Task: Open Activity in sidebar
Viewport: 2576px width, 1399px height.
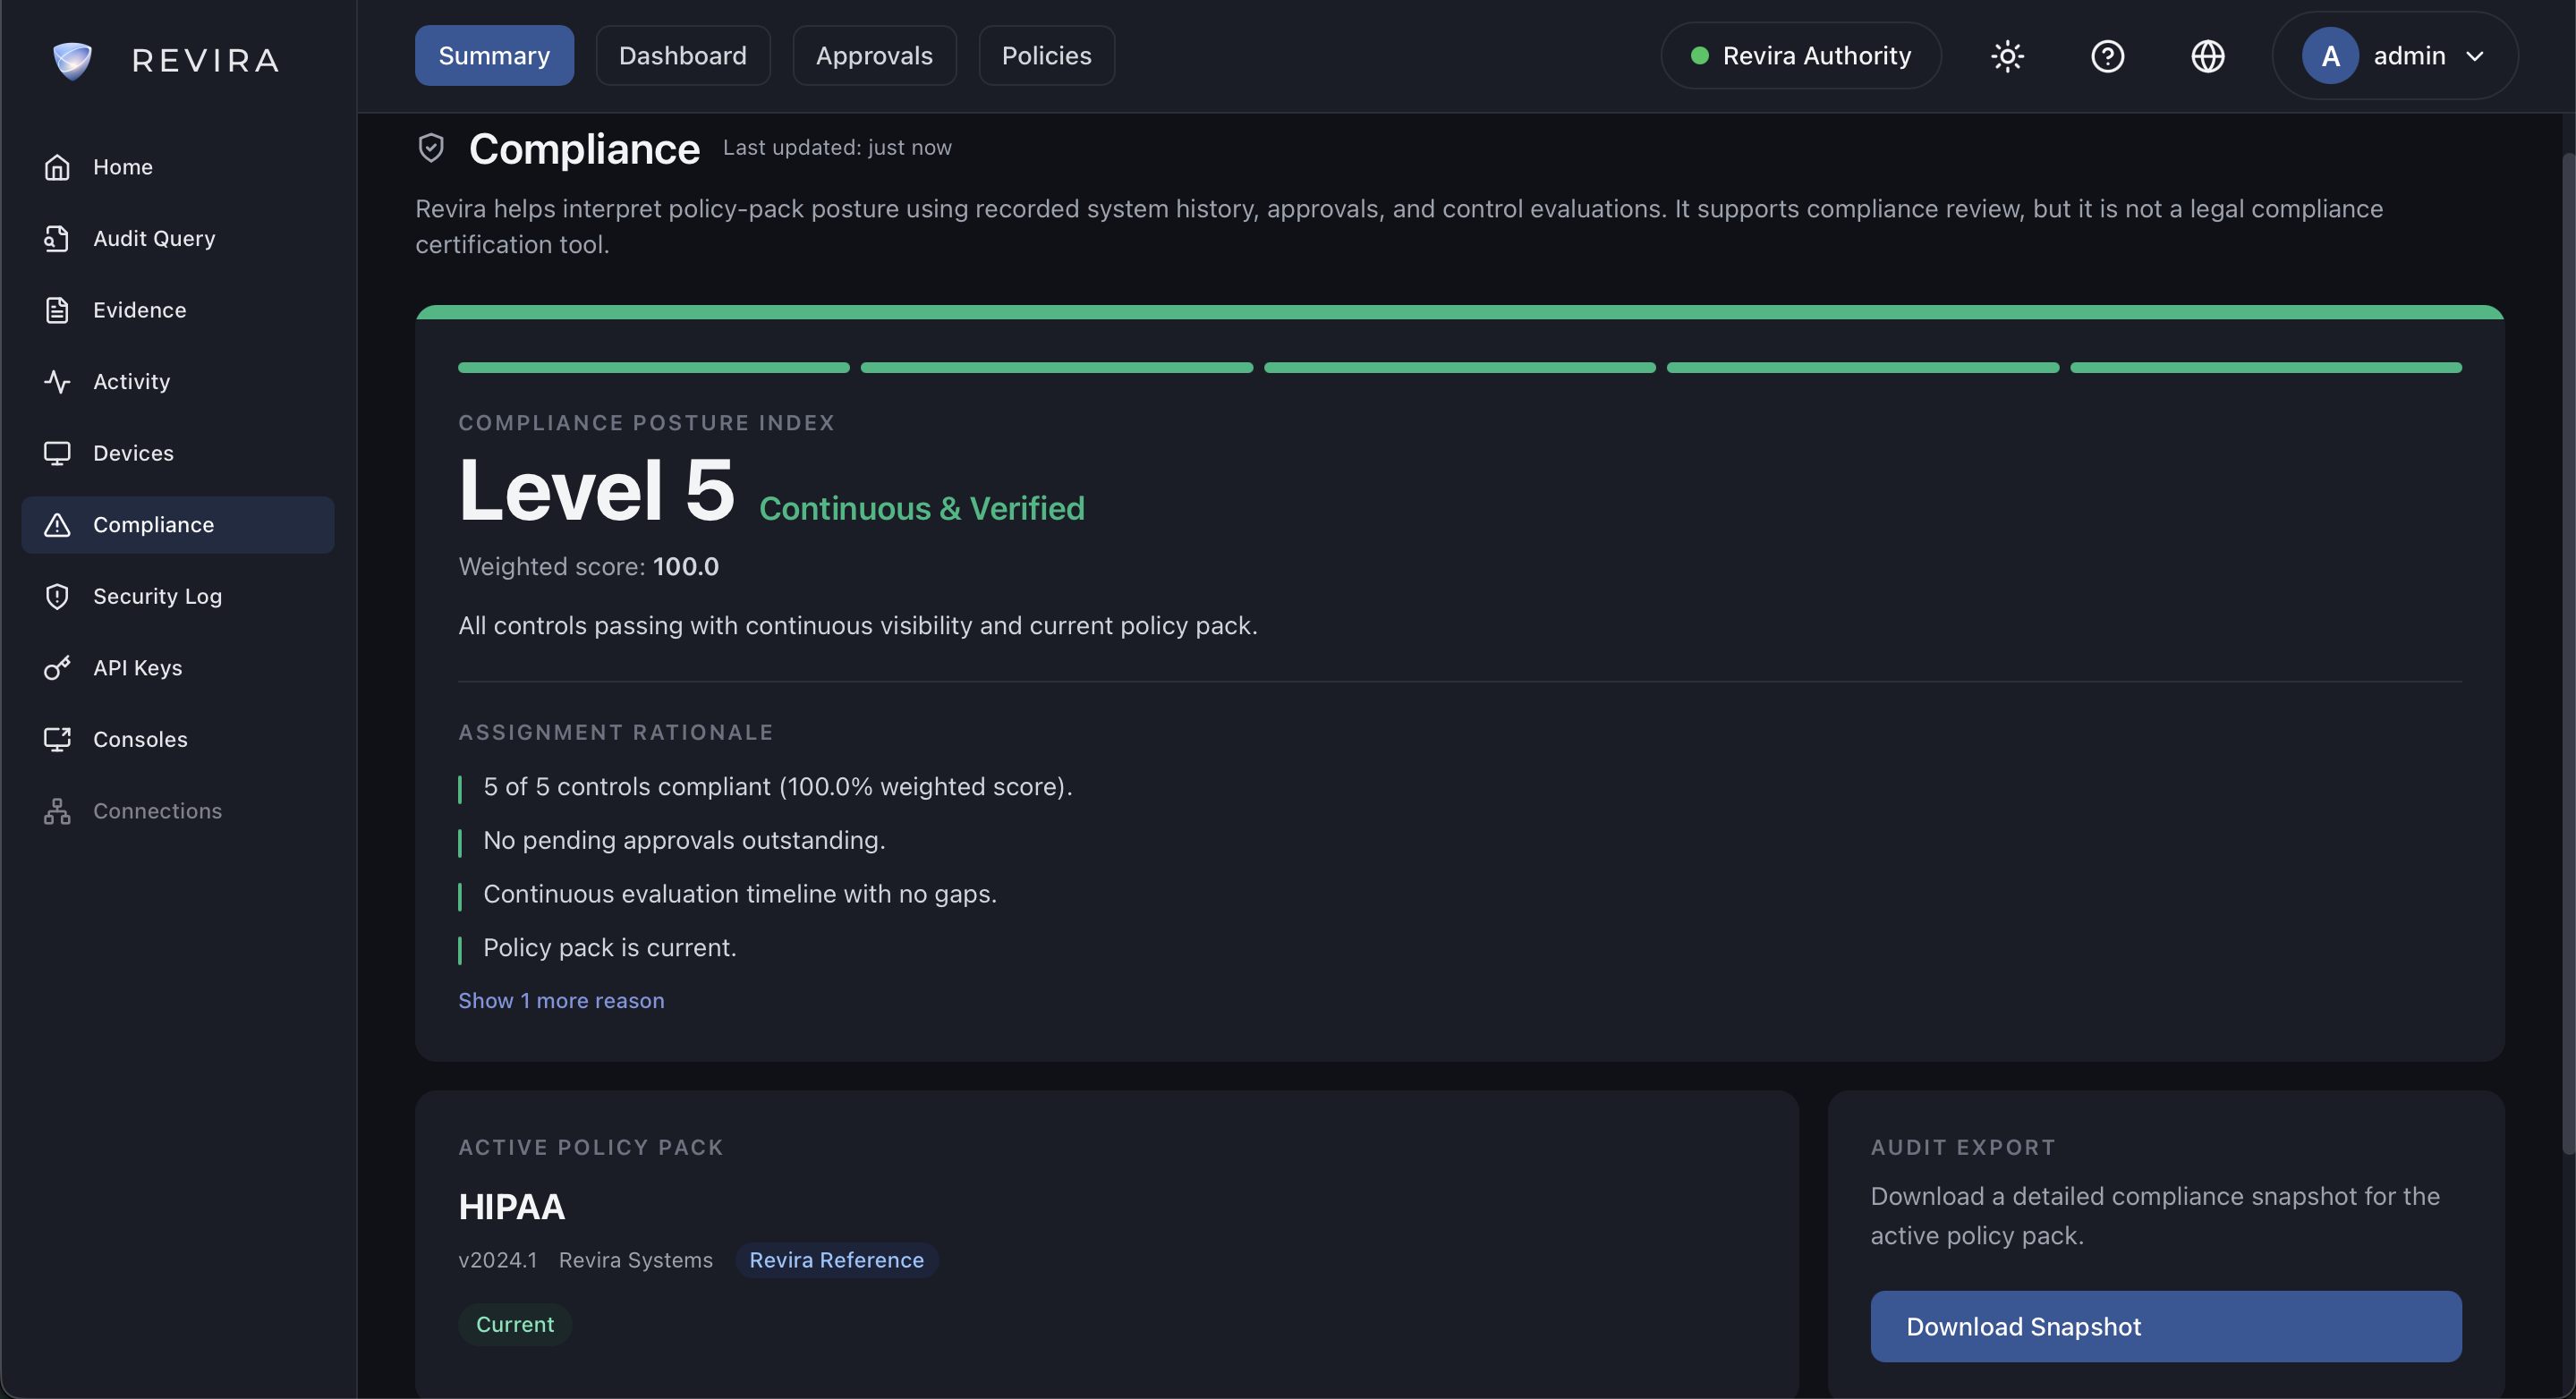Action: tap(178, 382)
